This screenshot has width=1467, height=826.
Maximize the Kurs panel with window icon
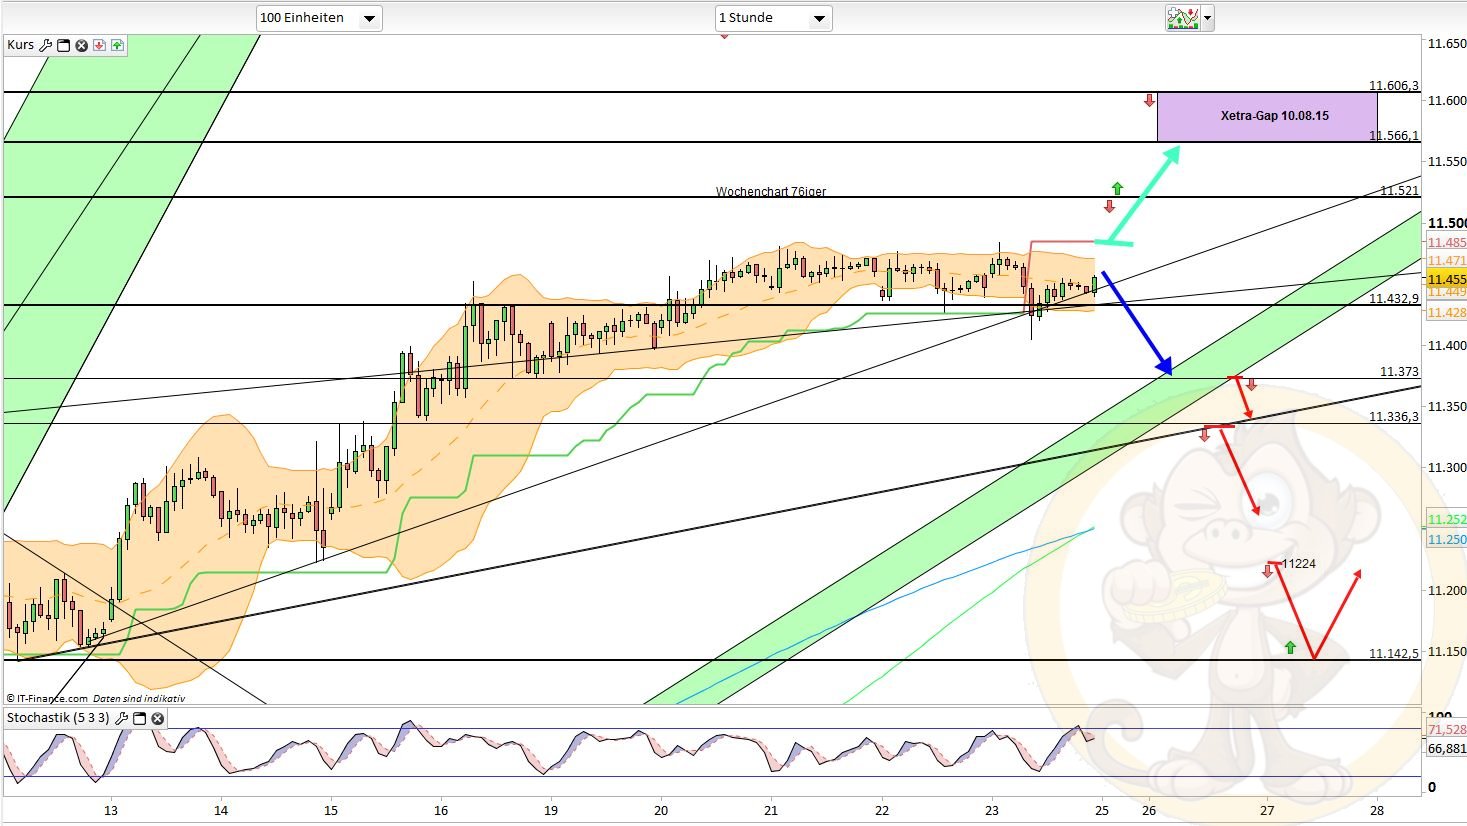[64, 45]
